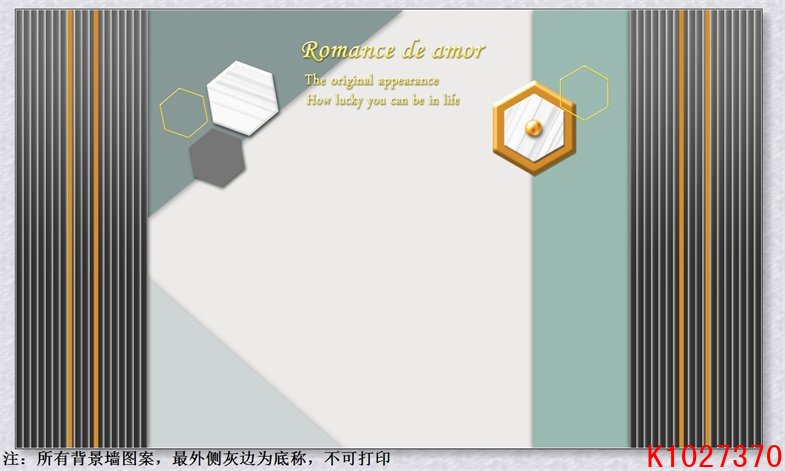Click the "Romance de amor" gold title

point(393,51)
